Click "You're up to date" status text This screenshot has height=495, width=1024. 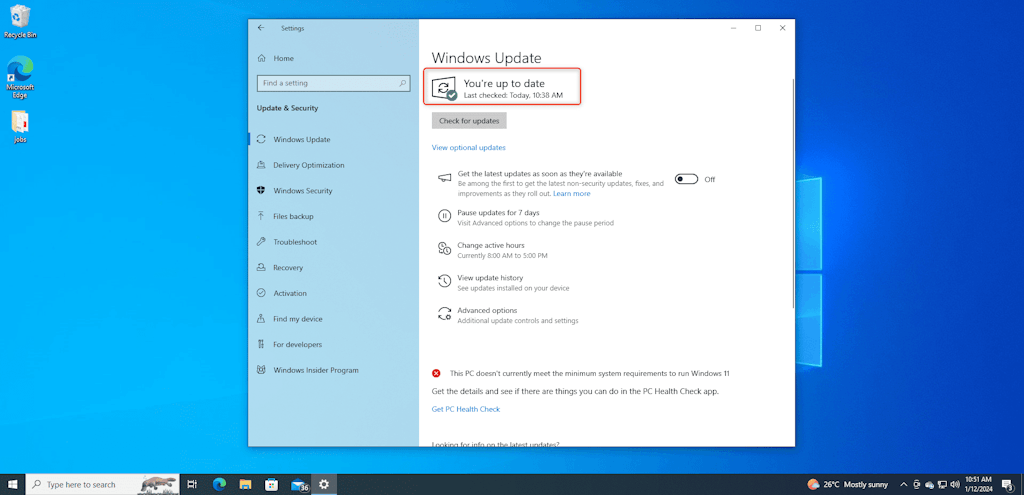click(x=504, y=84)
